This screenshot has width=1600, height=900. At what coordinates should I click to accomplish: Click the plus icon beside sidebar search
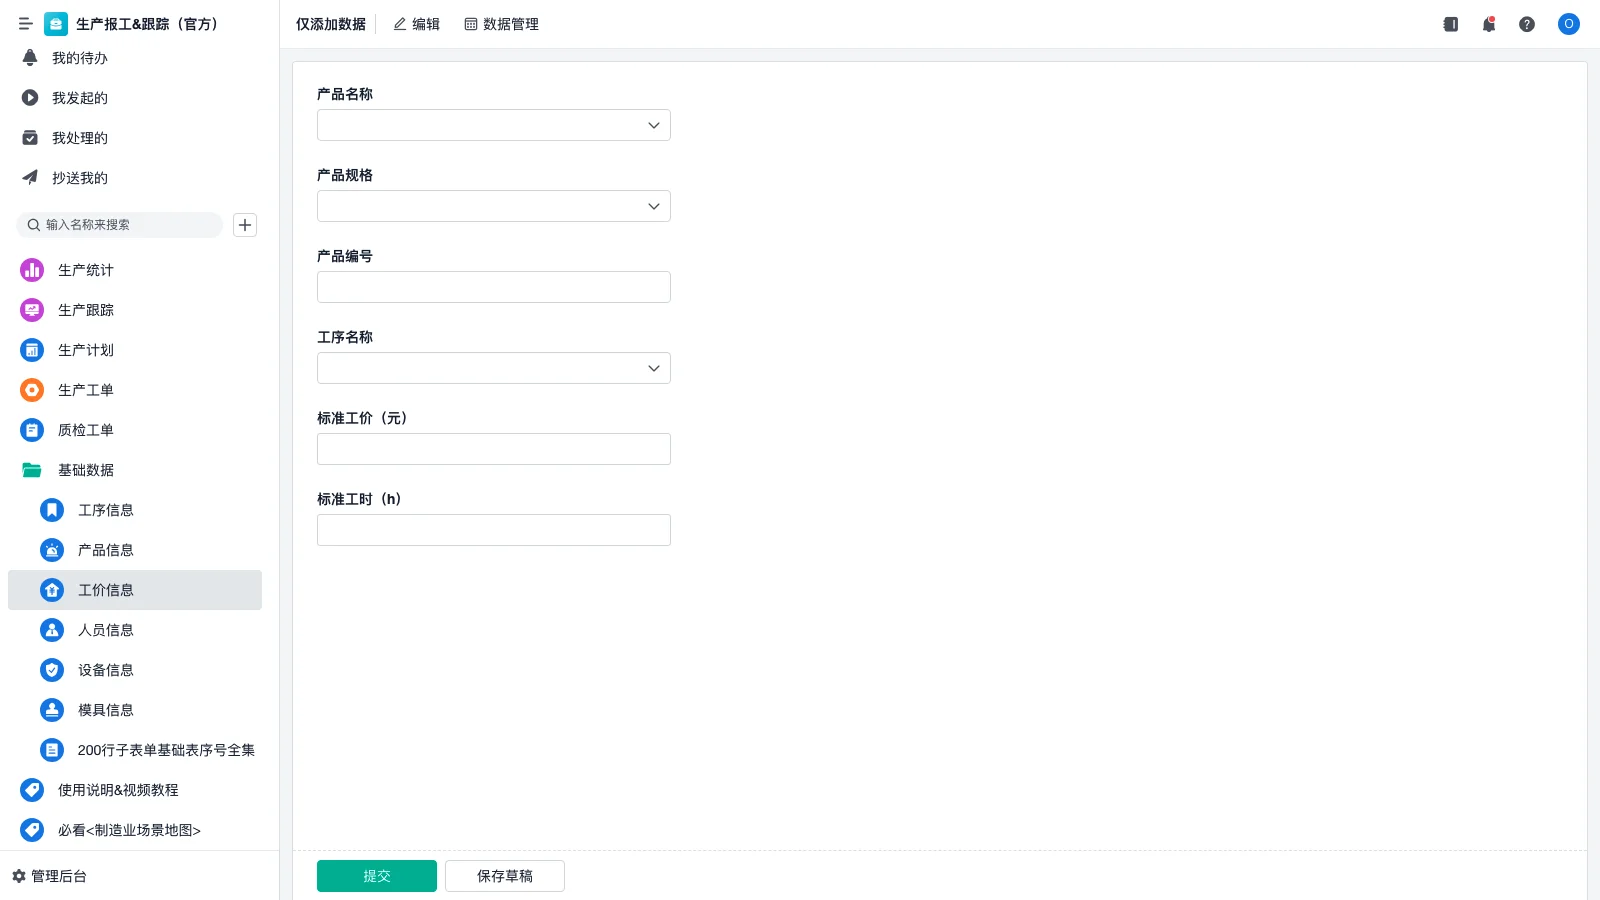click(245, 225)
